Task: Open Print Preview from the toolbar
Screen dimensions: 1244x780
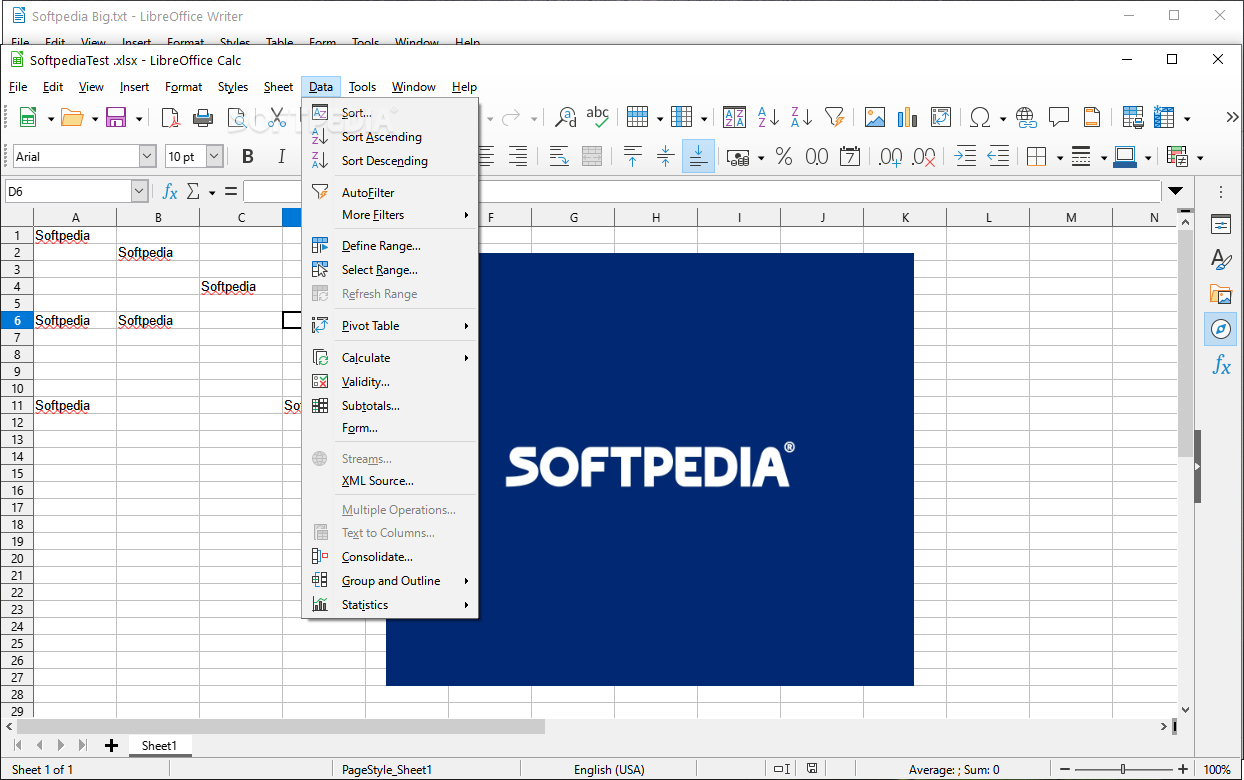Action: (x=236, y=118)
